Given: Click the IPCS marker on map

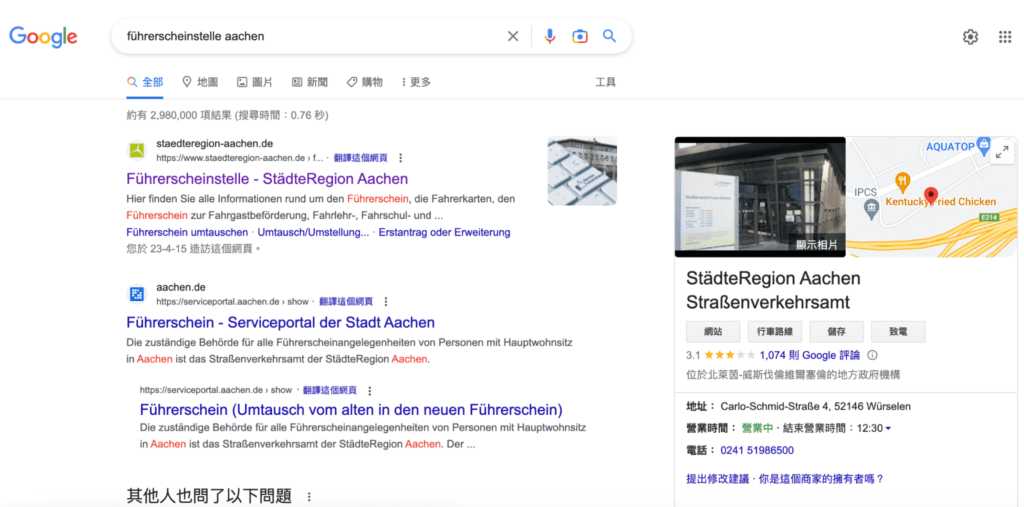Looking at the screenshot, I should 871,209.
